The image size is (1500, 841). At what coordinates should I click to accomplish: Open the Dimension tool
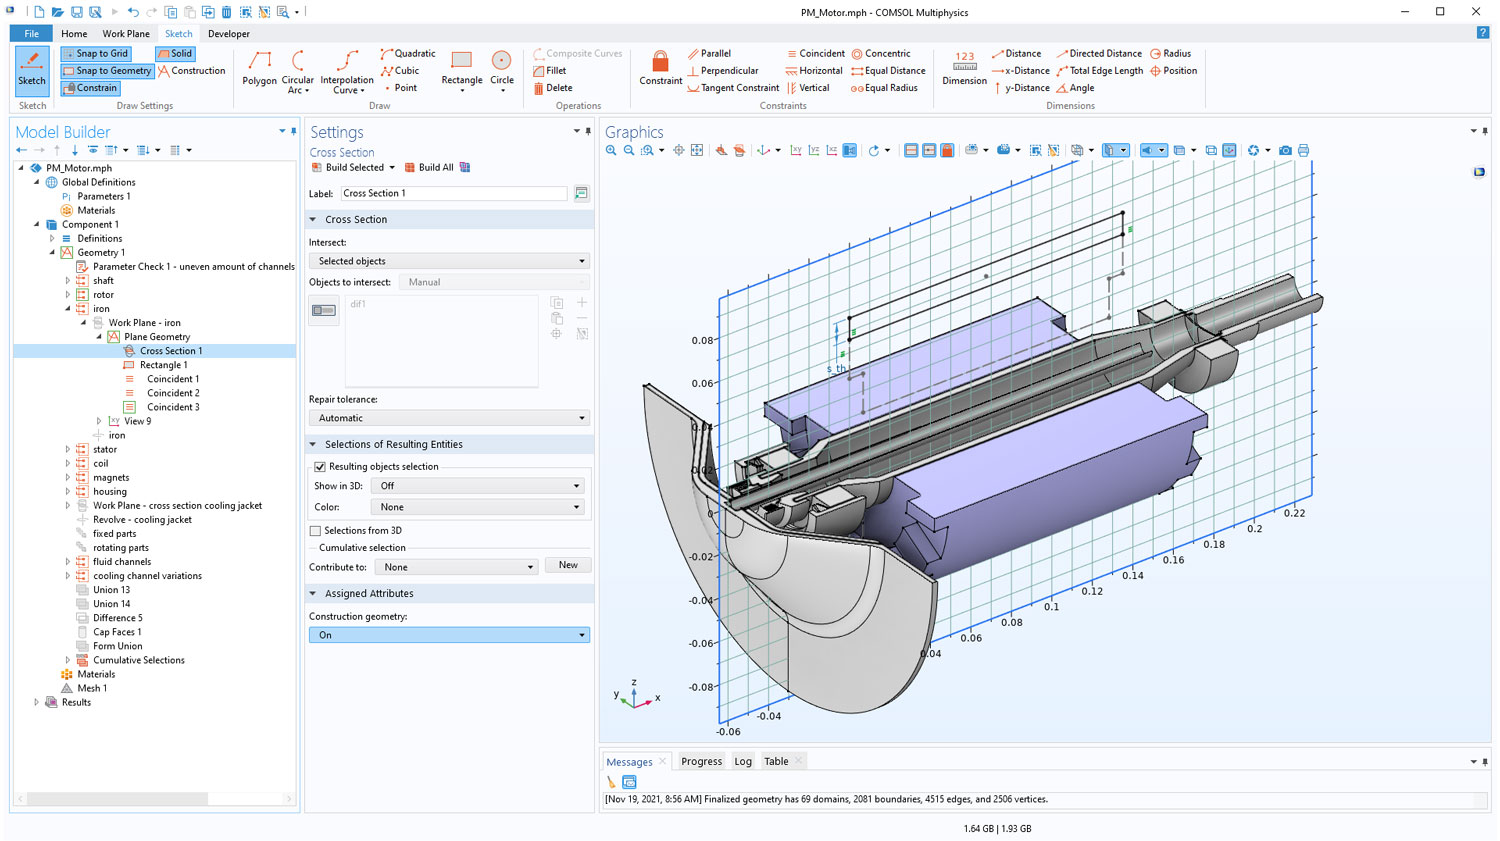click(964, 68)
